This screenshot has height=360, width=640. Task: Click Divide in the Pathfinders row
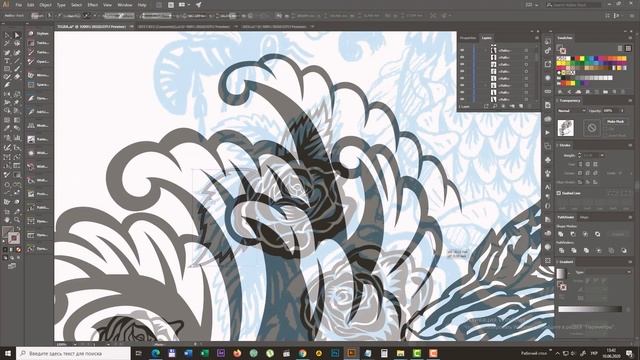tap(561, 250)
